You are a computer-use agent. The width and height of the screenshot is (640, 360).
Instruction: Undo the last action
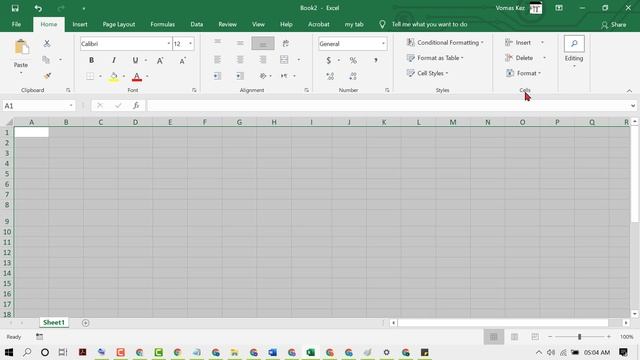(x=38, y=8)
